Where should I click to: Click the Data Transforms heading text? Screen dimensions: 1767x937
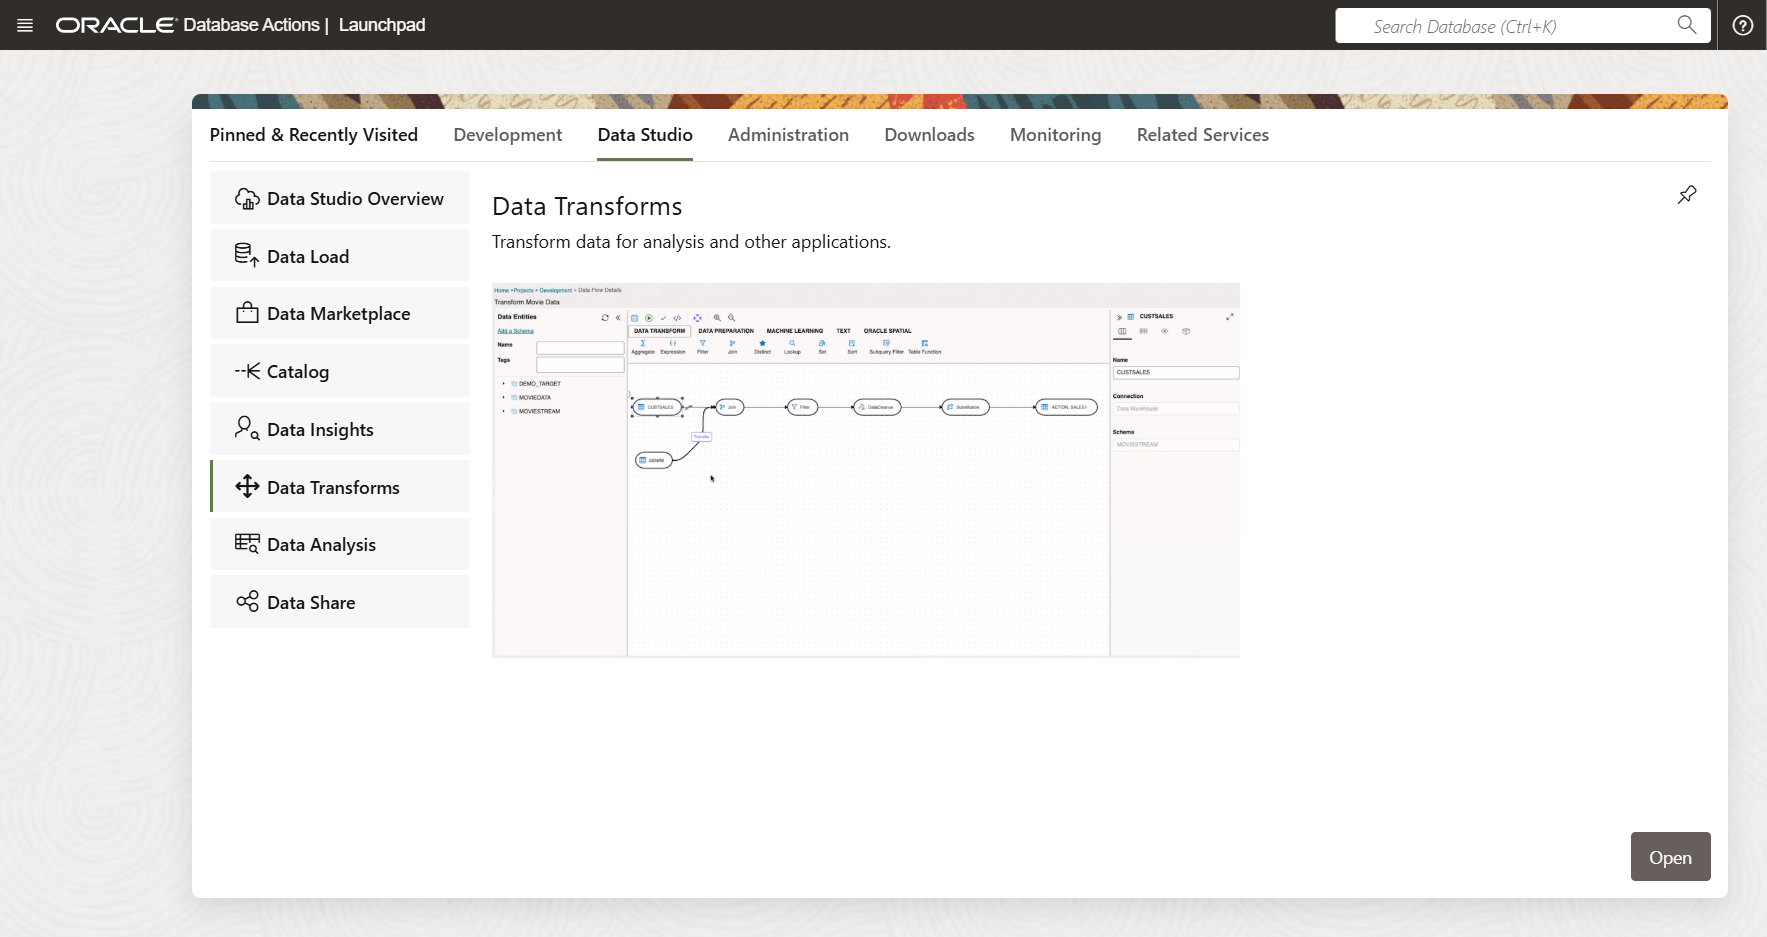point(587,206)
